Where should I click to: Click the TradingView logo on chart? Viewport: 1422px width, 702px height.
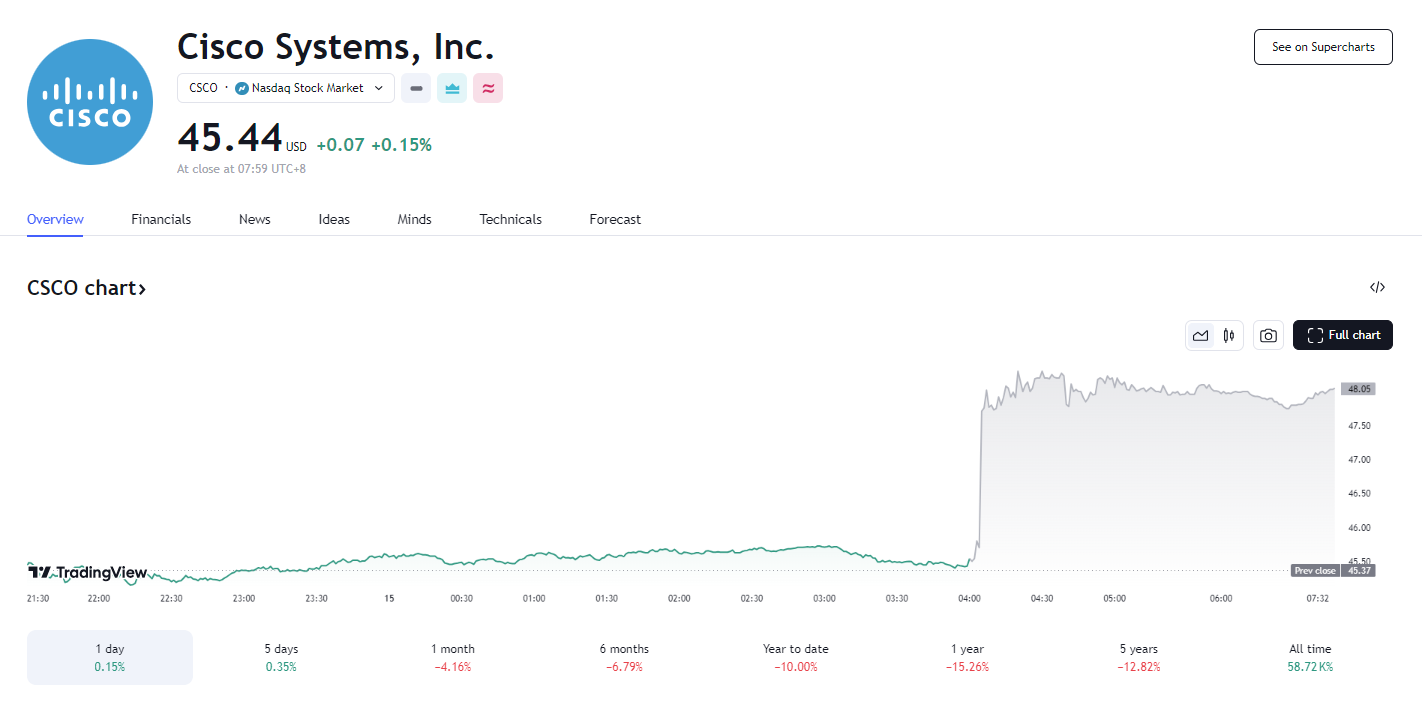click(x=88, y=573)
